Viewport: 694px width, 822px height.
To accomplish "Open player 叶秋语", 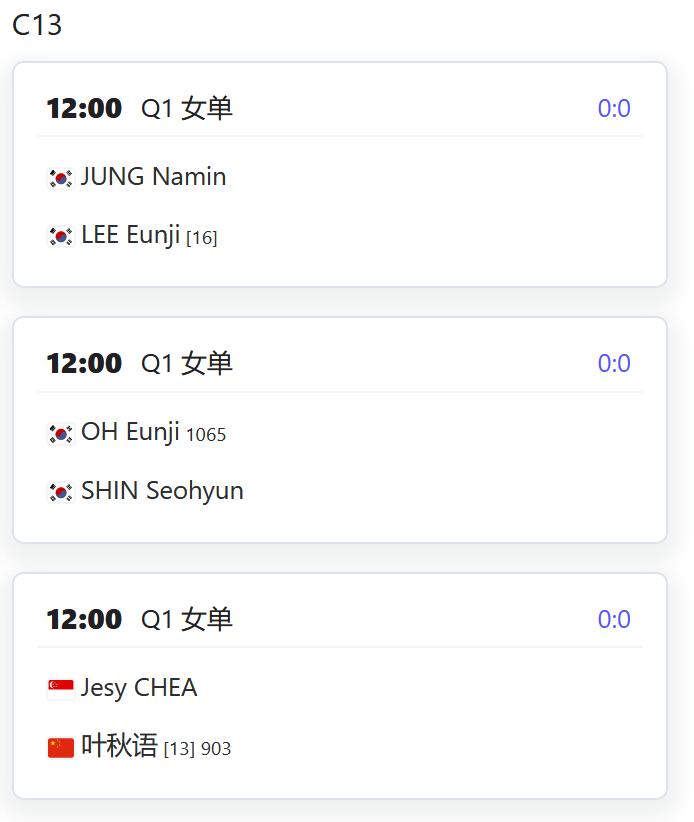I will tap(120, 745).
